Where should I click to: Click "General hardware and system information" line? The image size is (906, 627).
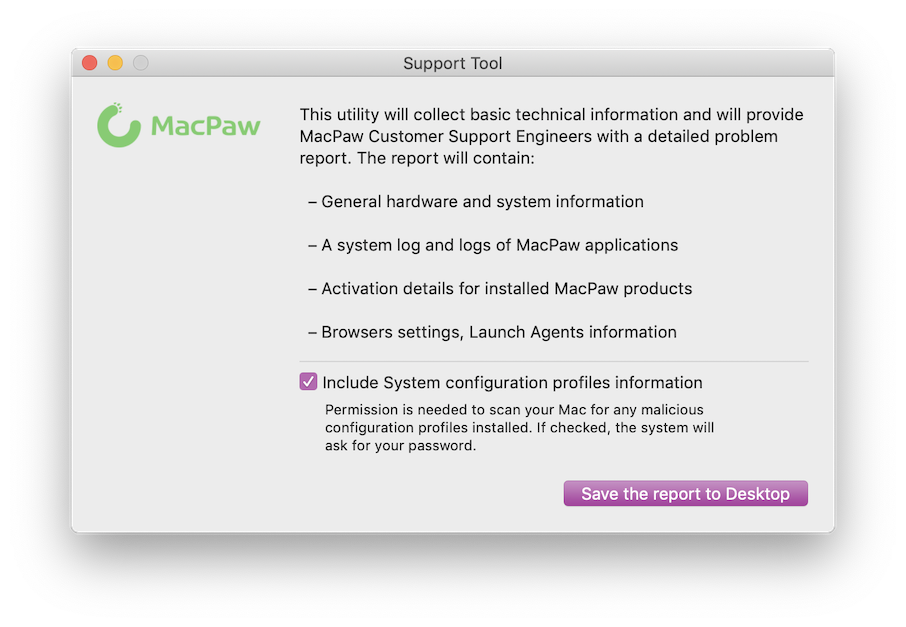(x=476, y=202)
